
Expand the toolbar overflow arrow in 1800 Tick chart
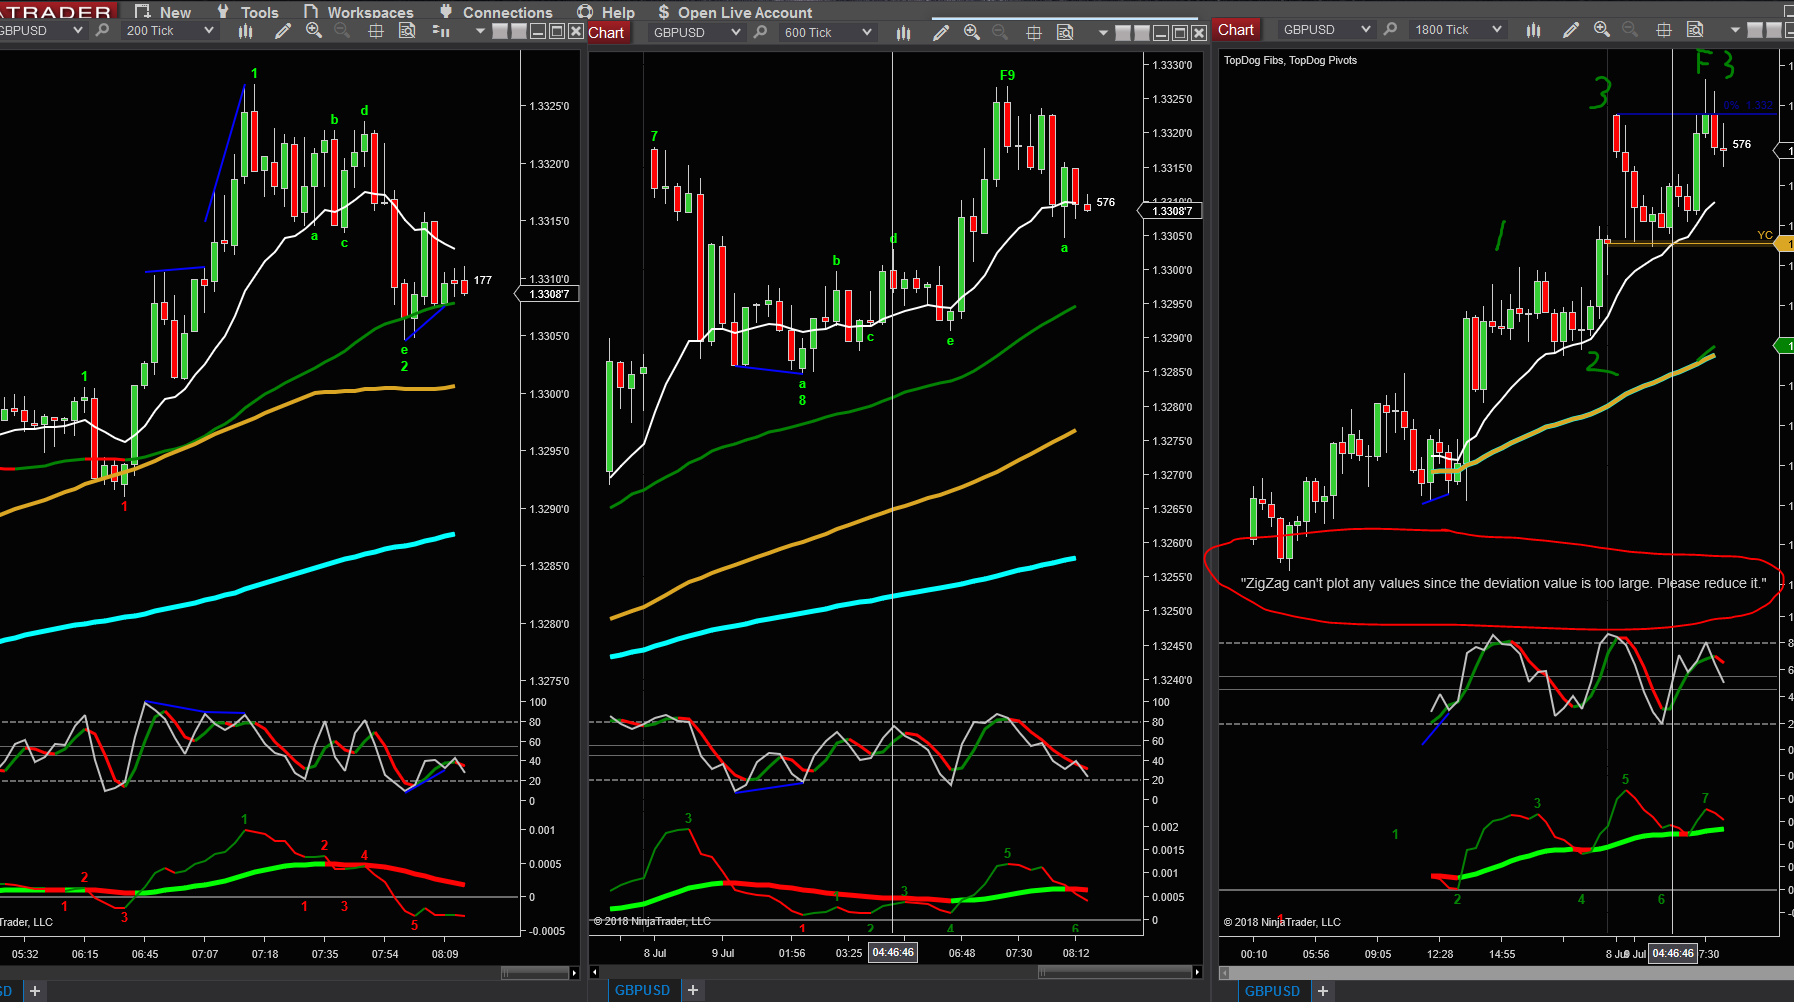[1735, 30]
